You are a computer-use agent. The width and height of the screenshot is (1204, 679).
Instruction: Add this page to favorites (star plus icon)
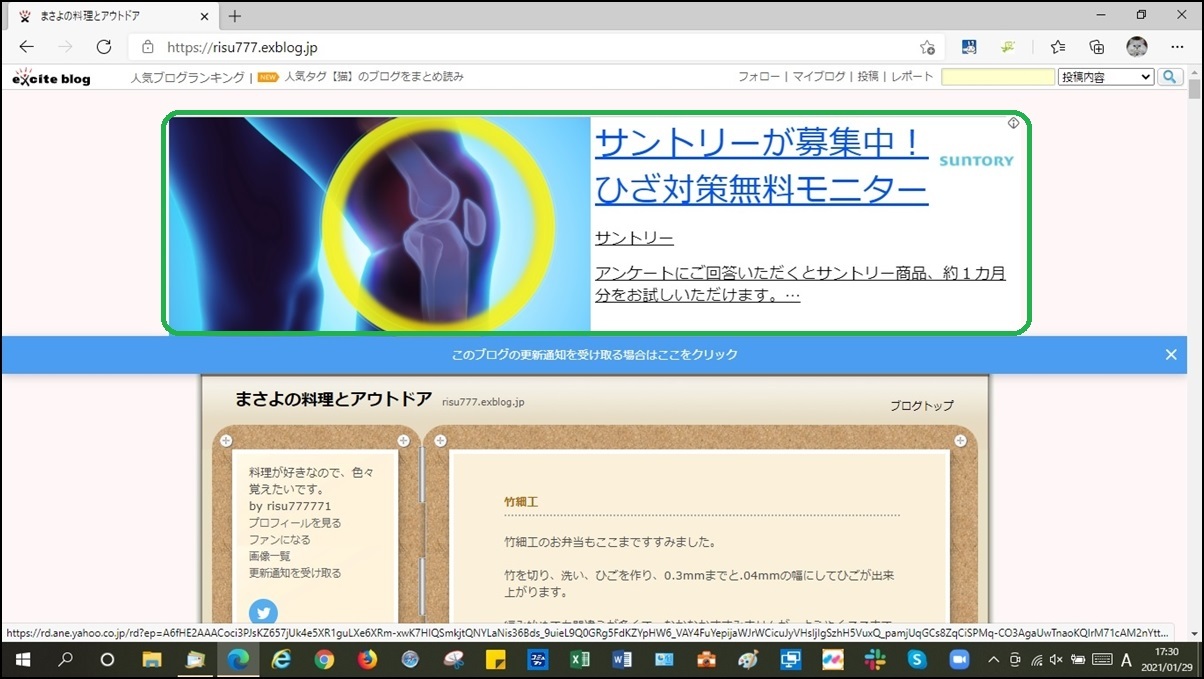pos(927,47)
